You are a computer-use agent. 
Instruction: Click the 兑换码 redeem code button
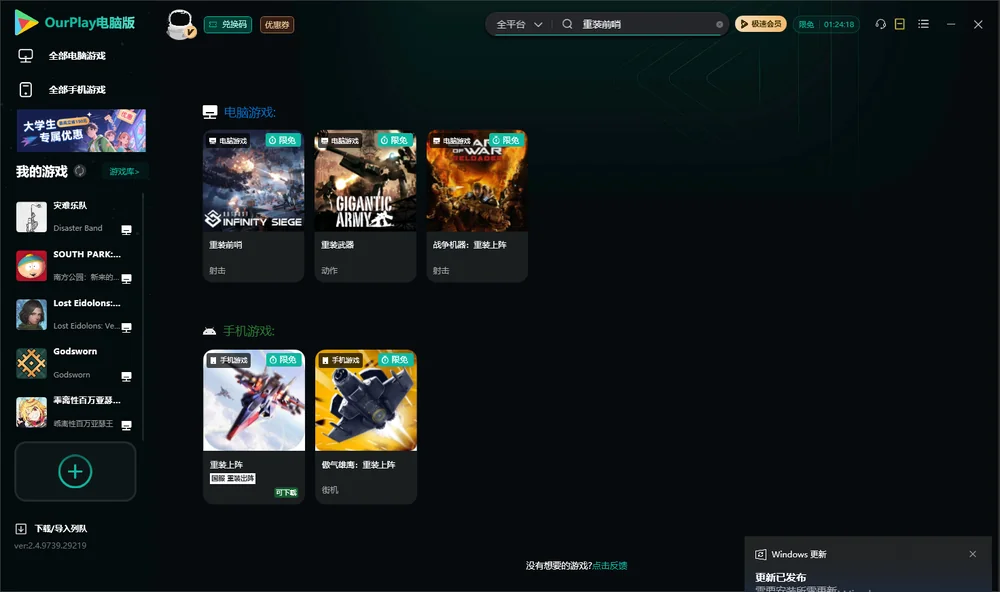coord(228,24)
